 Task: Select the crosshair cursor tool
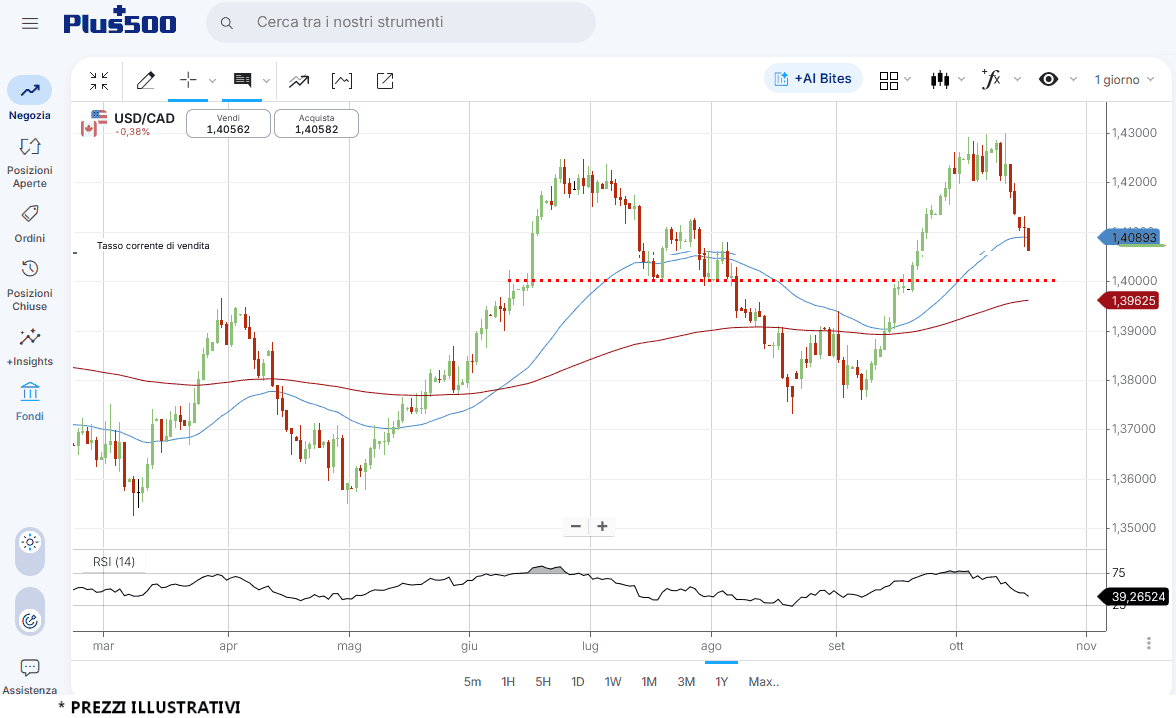point(188,80)
